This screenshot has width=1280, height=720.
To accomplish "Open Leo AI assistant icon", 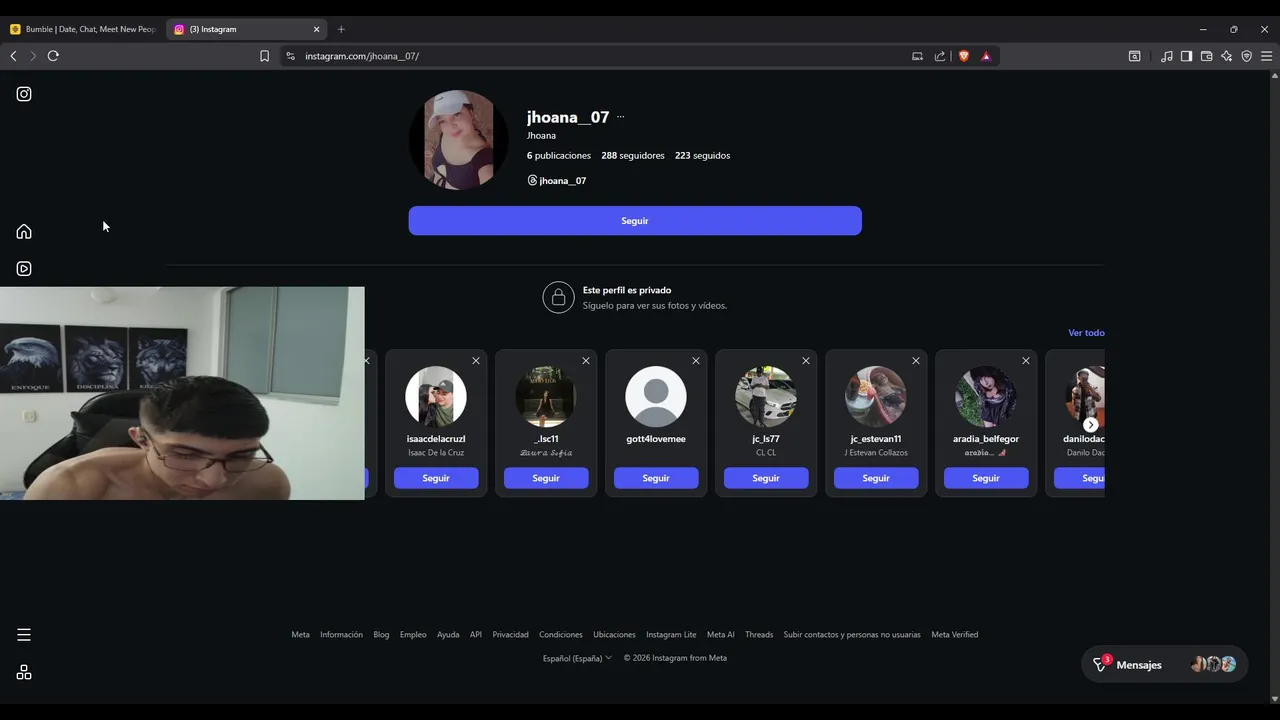I will (1226, 56).
